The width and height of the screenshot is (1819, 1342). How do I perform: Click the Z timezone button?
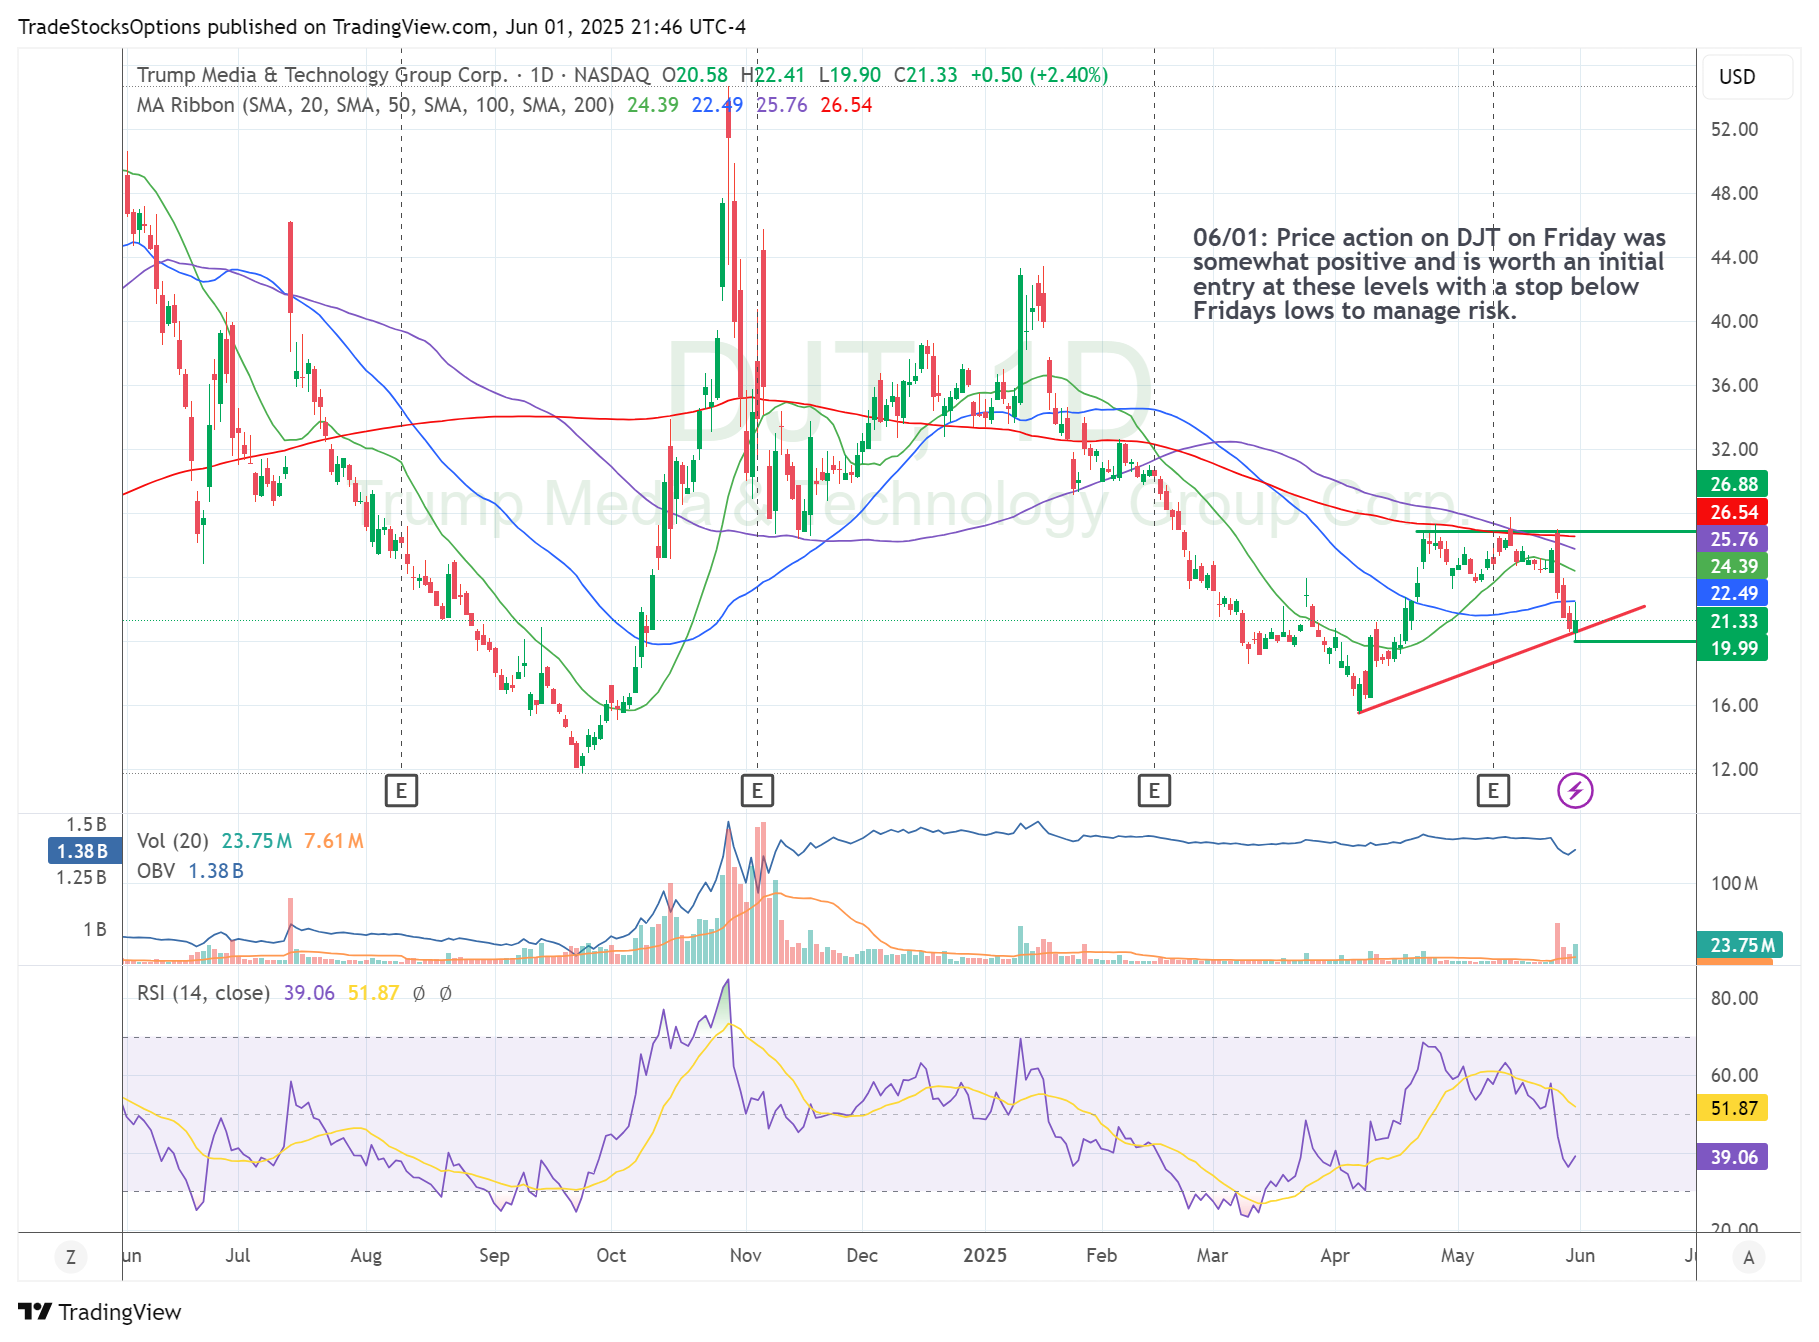point(70,1257)
